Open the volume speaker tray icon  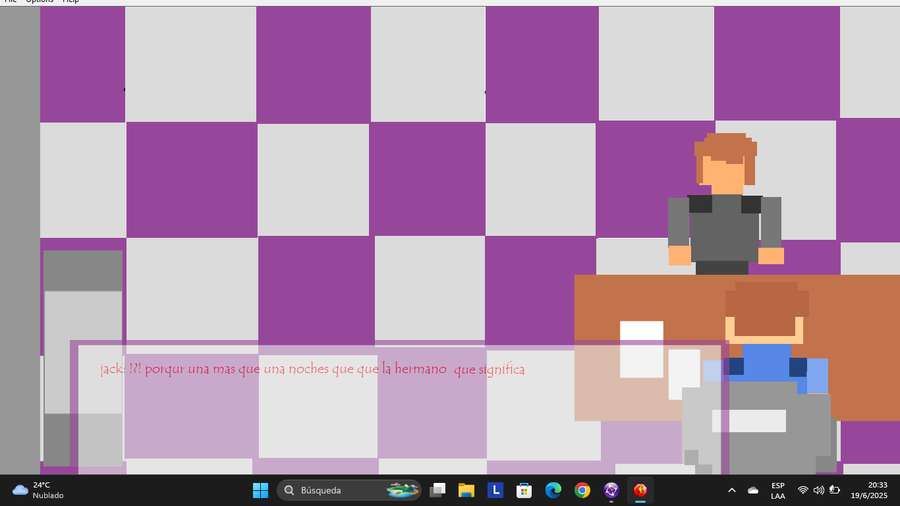coord(818,491)
